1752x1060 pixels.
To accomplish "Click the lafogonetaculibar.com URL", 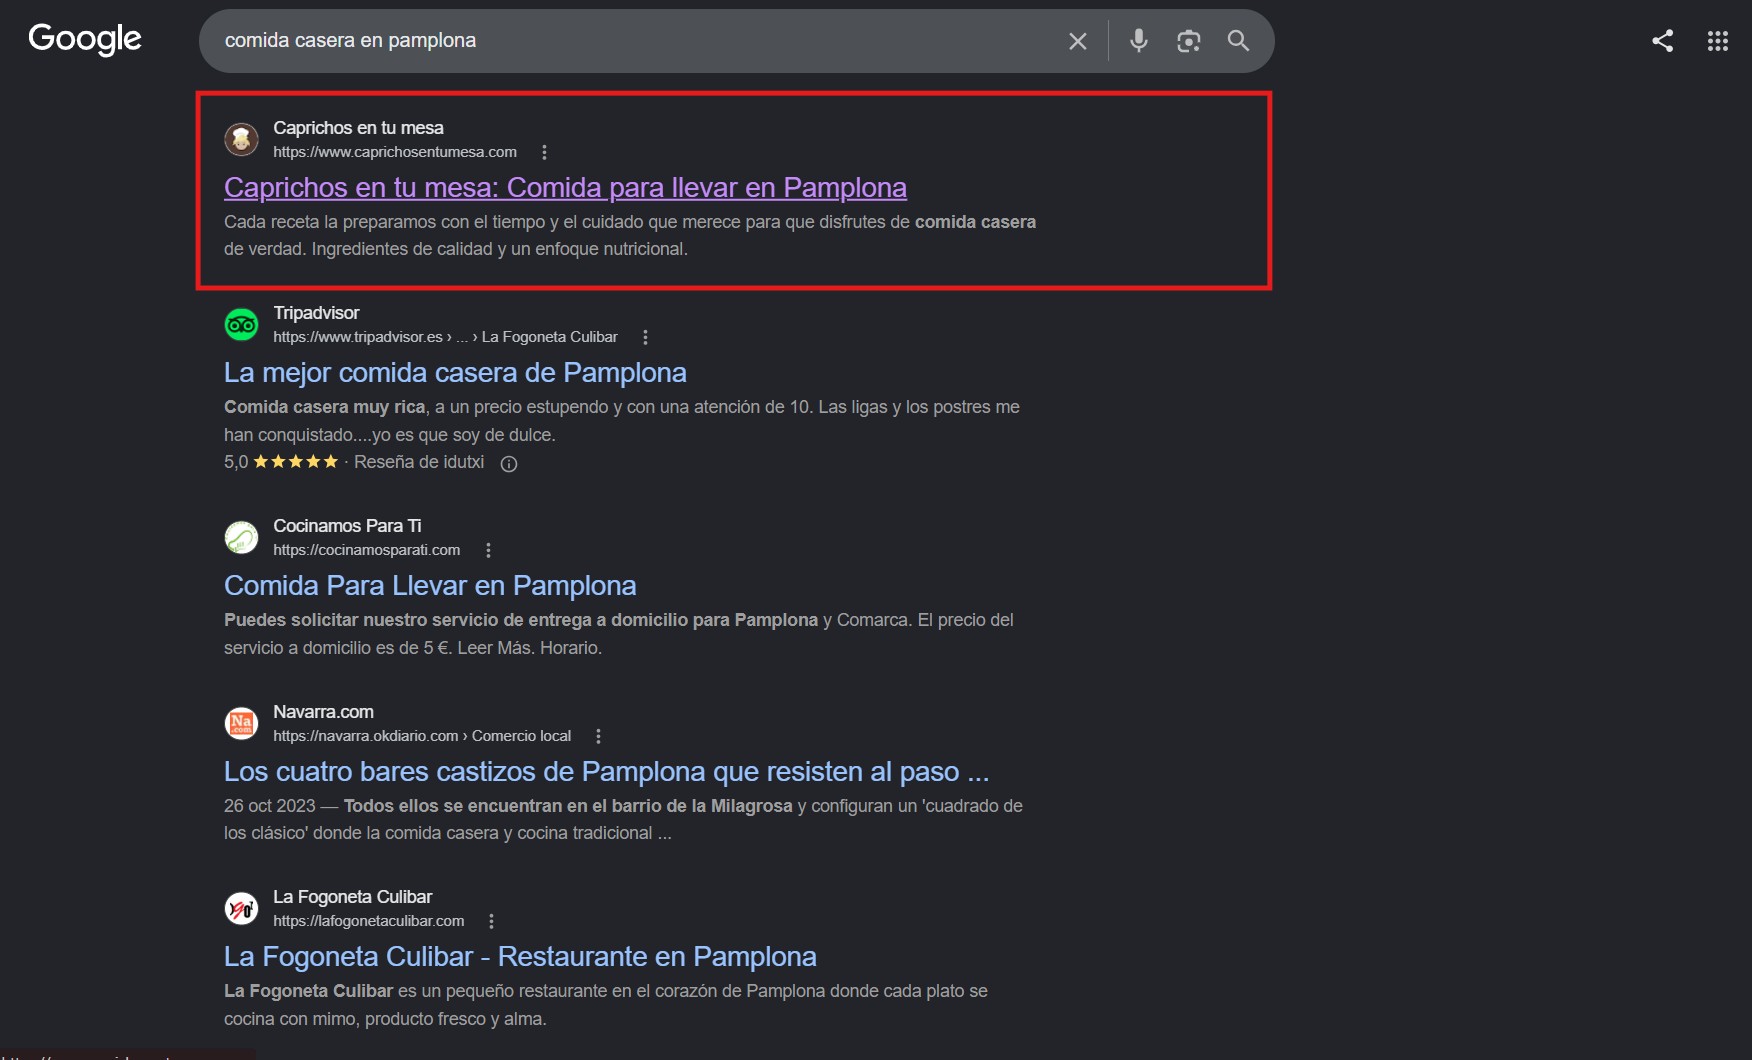I will click(x=369, y=921).
